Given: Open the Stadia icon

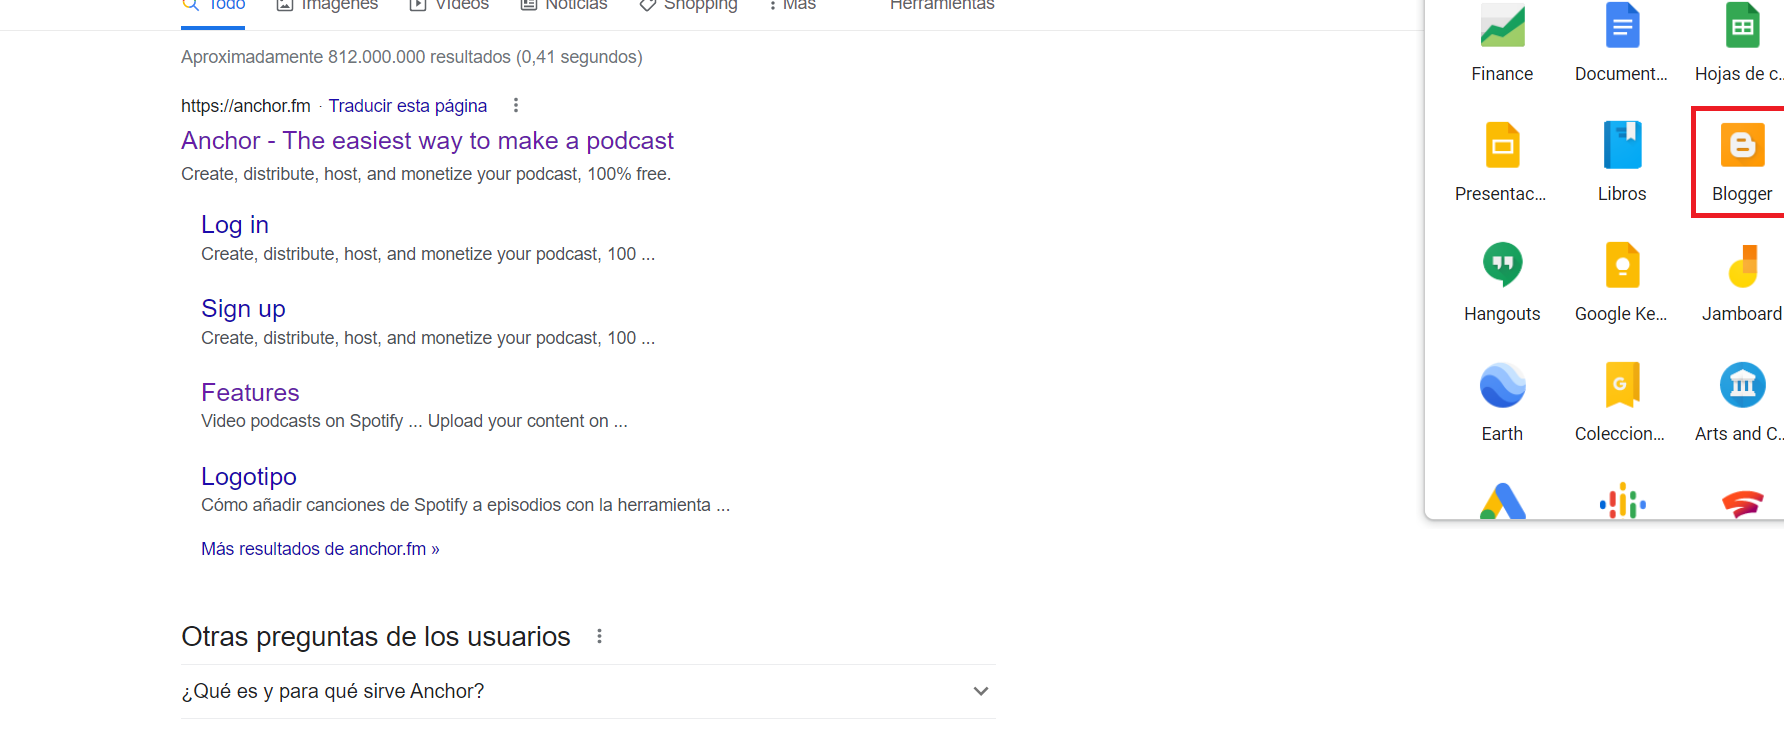Looking at the screenshot, I should (x=1742, y=503).
